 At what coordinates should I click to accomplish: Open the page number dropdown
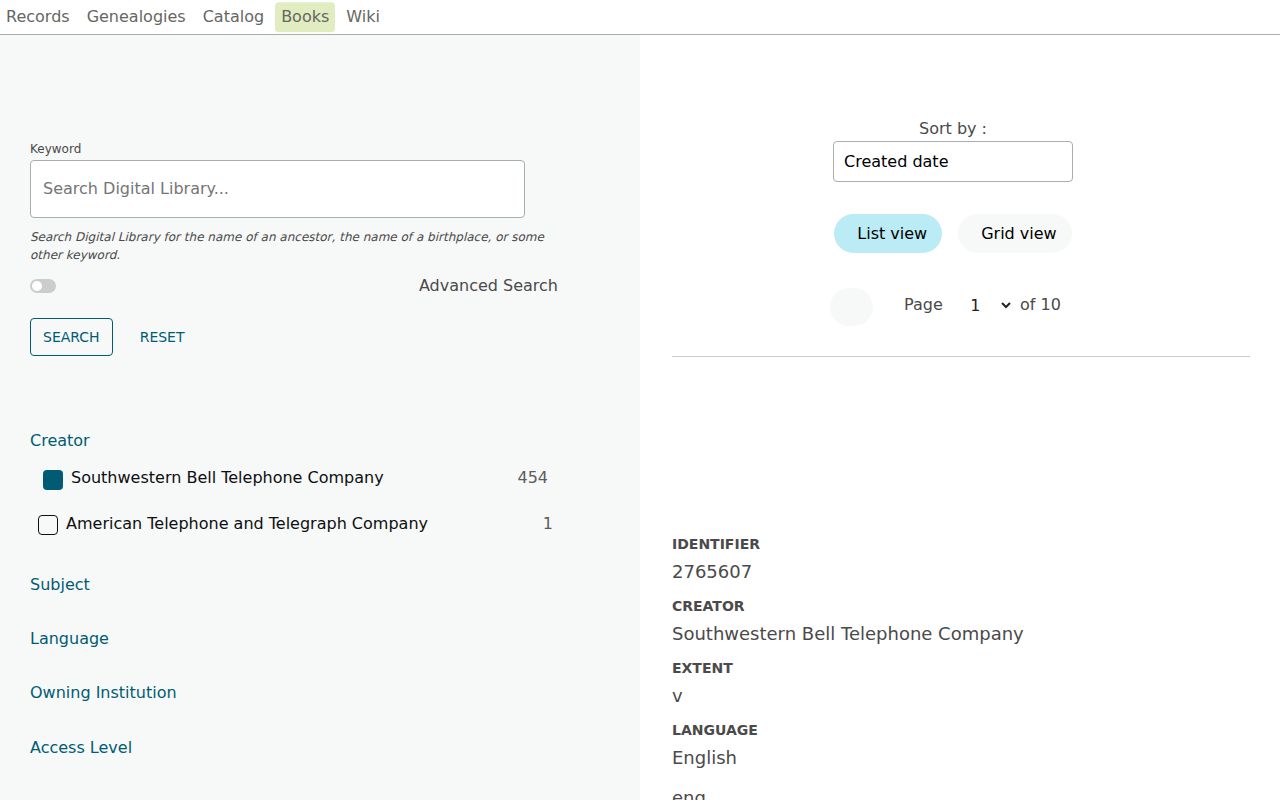pos(988,305)
